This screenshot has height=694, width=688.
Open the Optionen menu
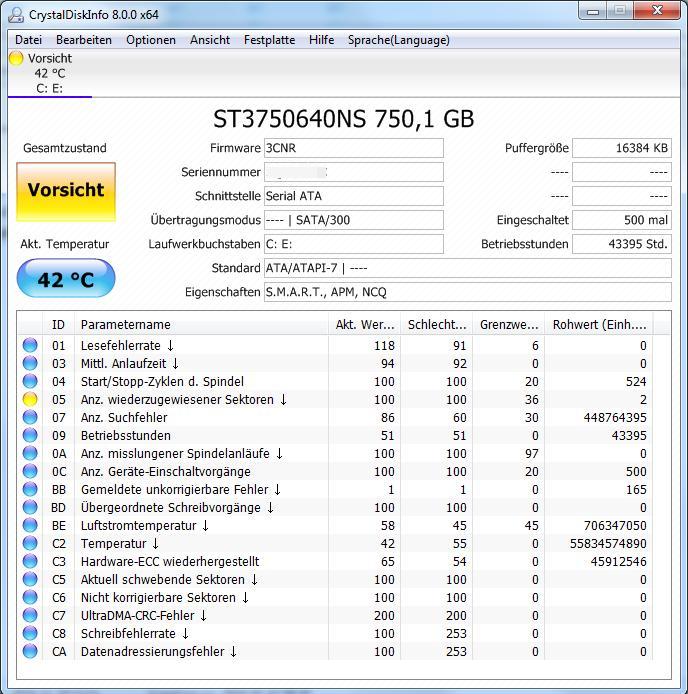(151, 40)
